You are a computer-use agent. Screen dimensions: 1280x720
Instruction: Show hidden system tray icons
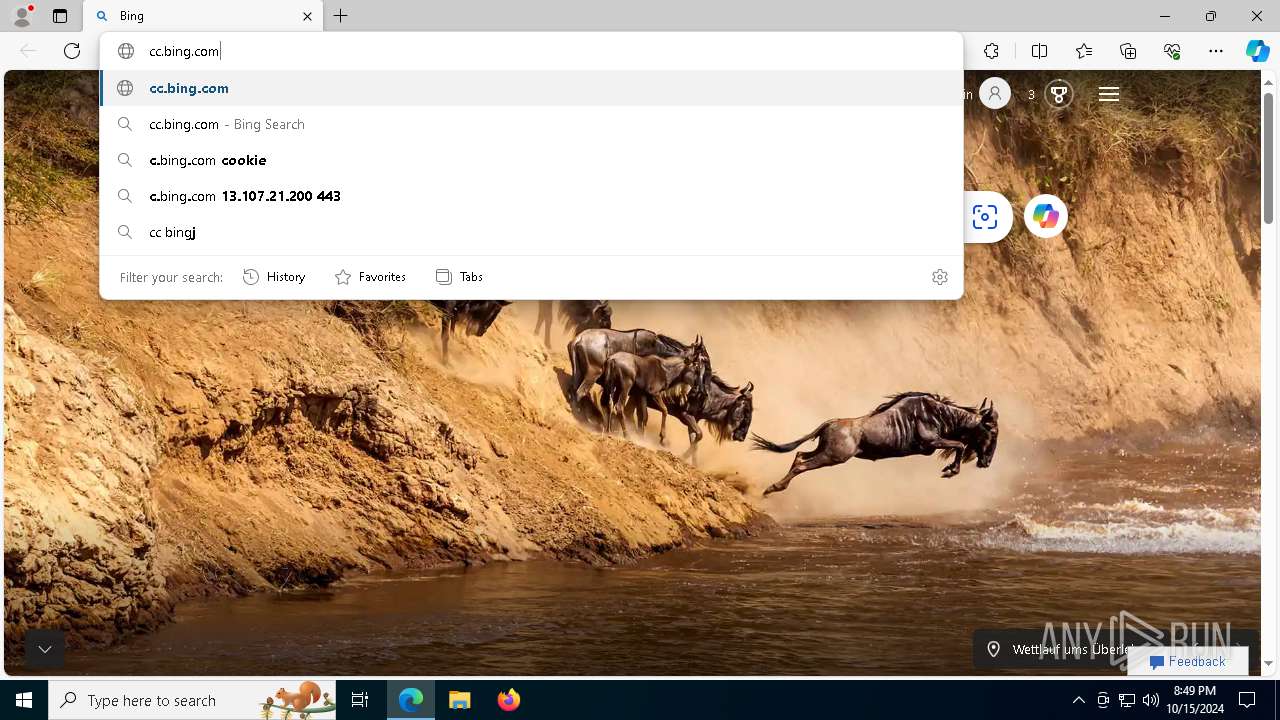click(x=1078, y=700)
